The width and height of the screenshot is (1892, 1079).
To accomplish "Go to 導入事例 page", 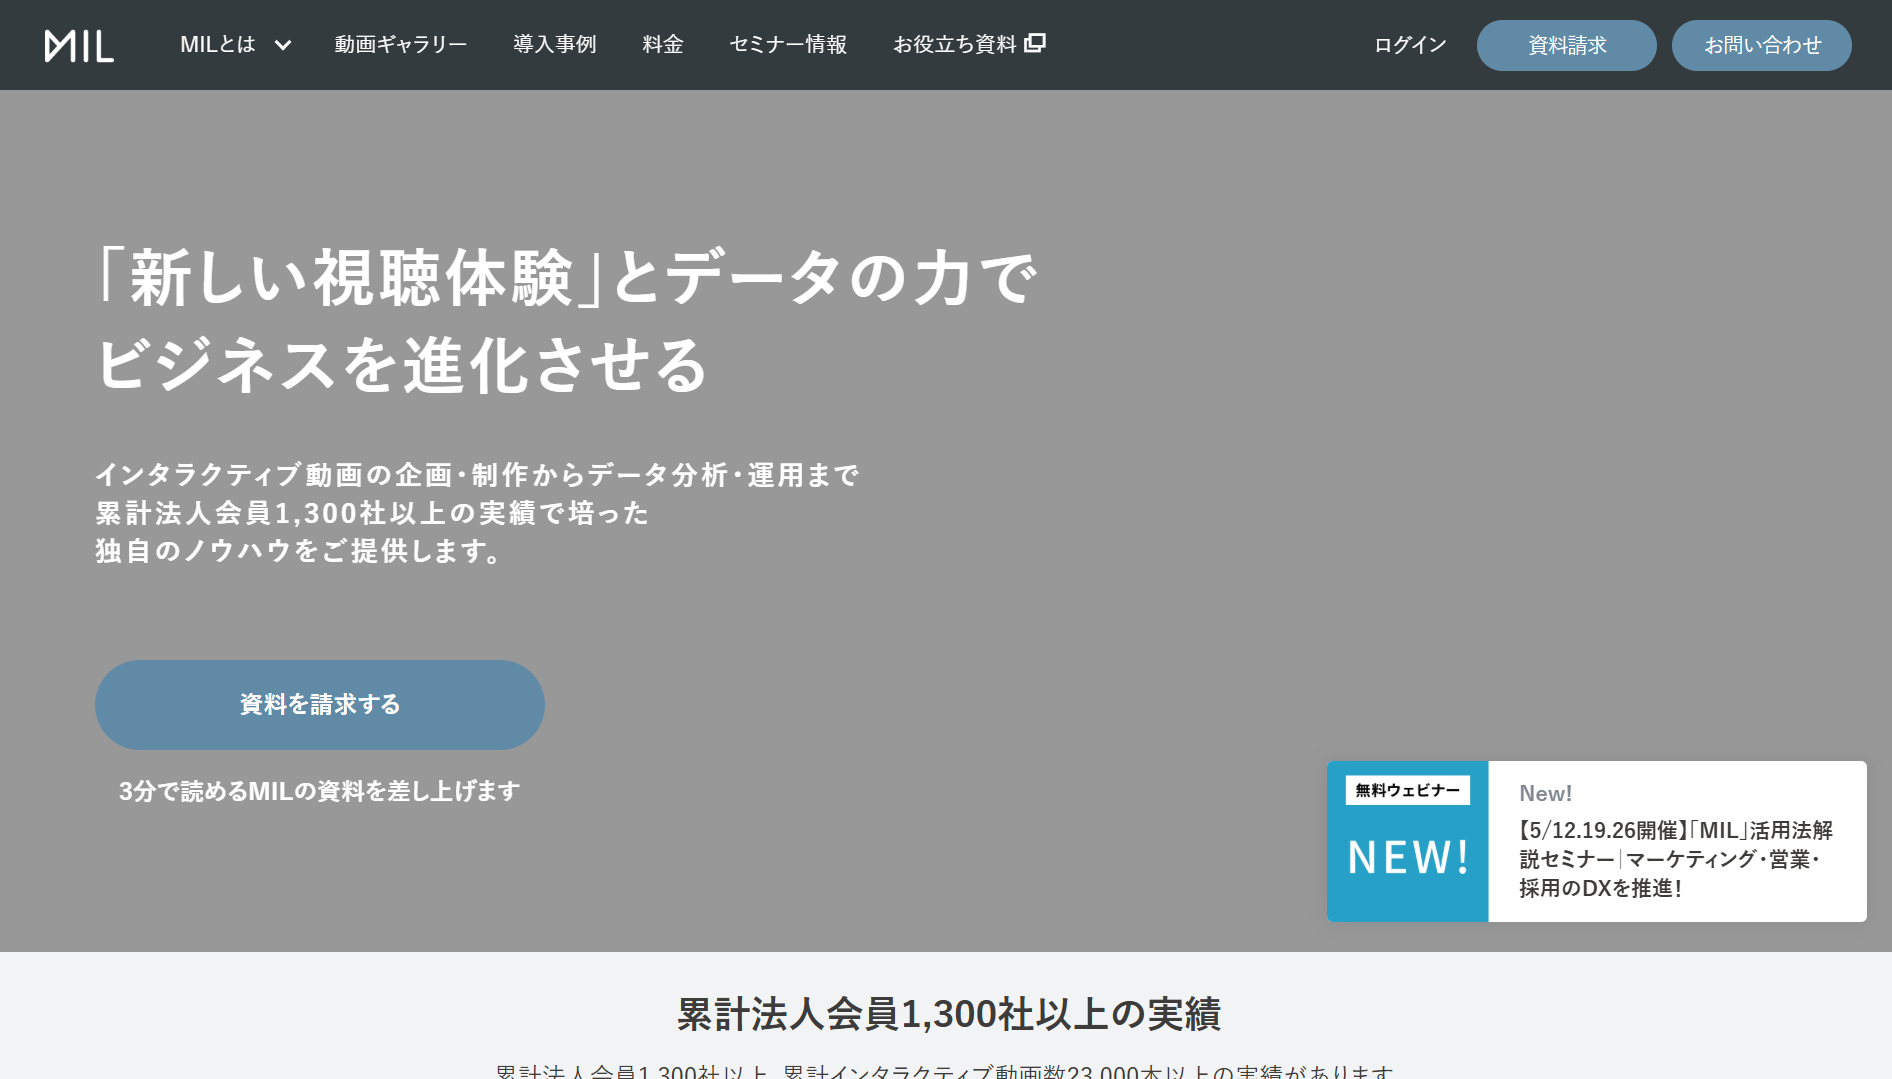I will pyautogui.click(x=555, y=44).
